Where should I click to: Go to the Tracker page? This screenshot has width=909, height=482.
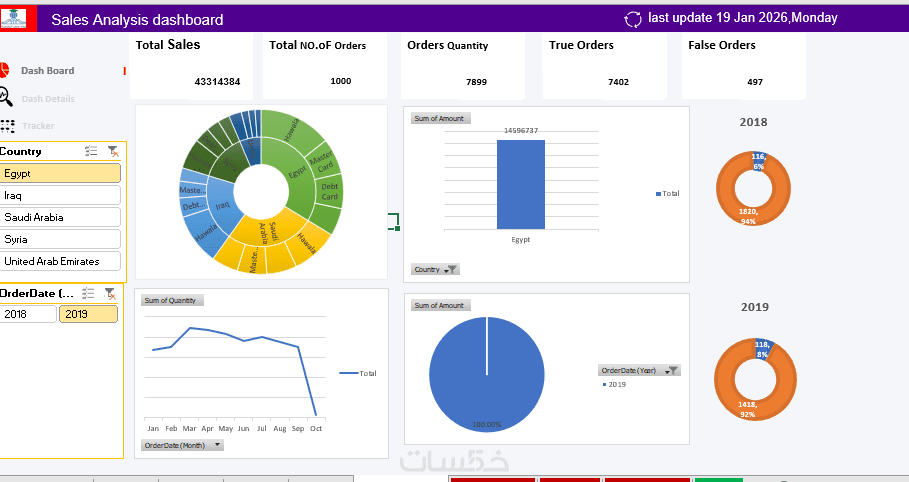click(38, 126)
